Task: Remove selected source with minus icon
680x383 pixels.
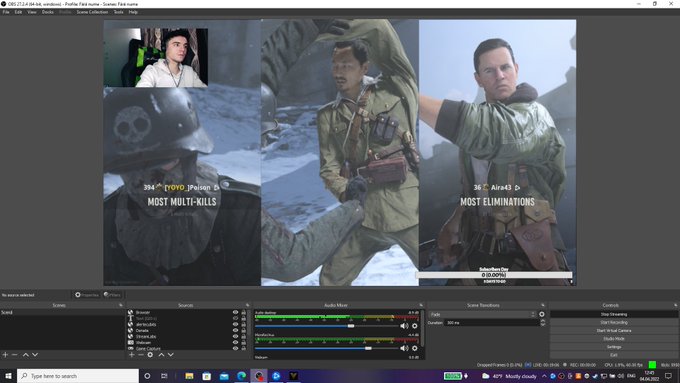Action: click(x=141, y=355)
